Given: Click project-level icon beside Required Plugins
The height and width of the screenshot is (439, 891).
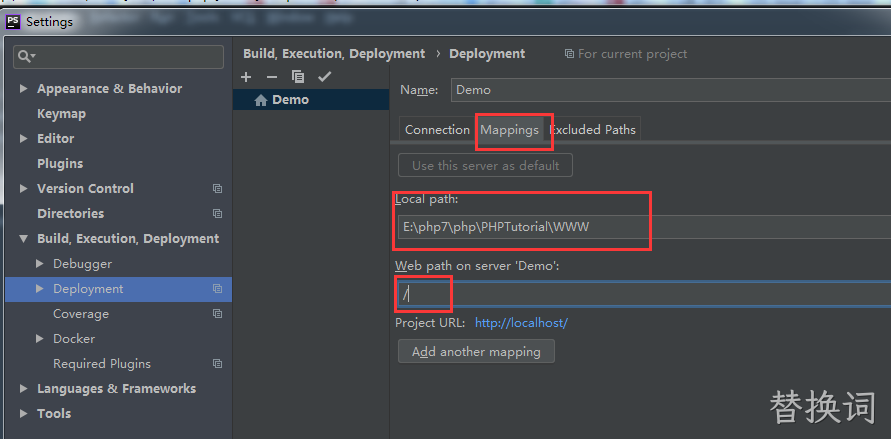Looking at the screenshot, I should pyautogui.click(x=217, y=363).
